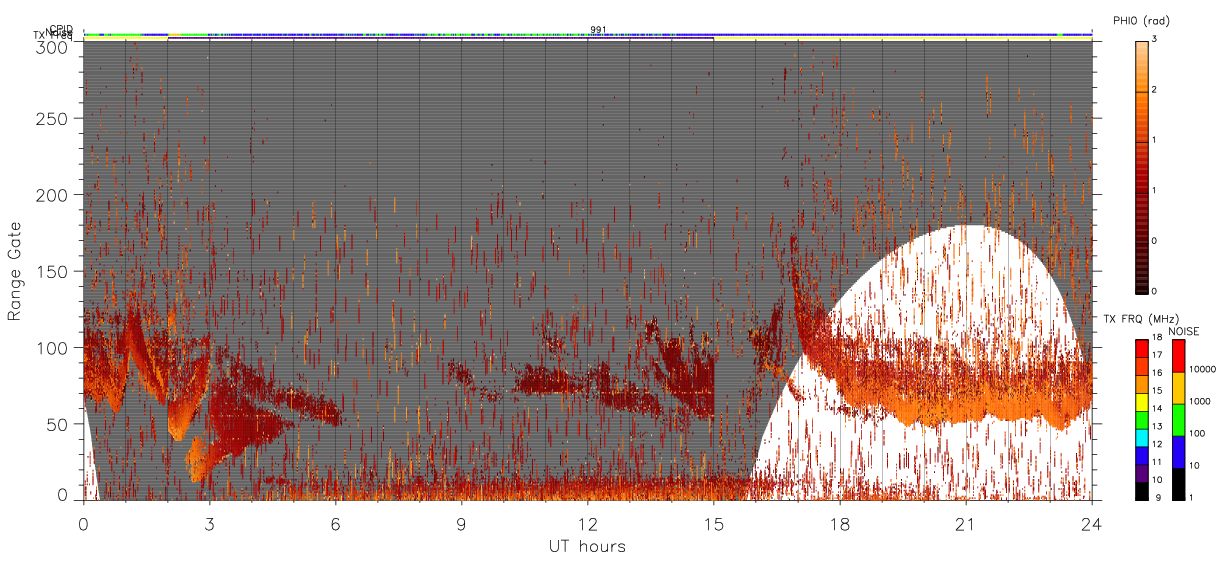Click the 'Range Gate' y-axis title
This screenshot has height=567, width=1228.
coord(15,271)
